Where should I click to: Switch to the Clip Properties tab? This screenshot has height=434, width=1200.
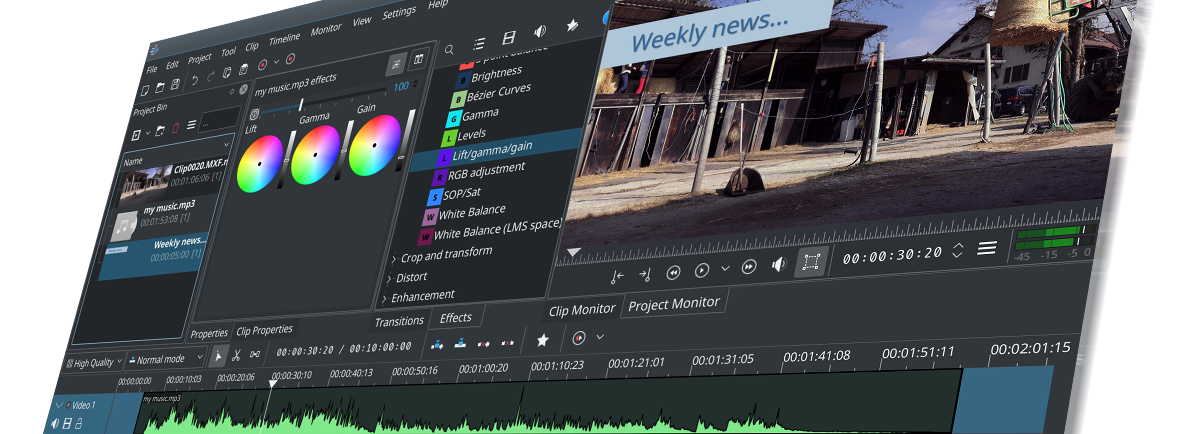point(264,330)
